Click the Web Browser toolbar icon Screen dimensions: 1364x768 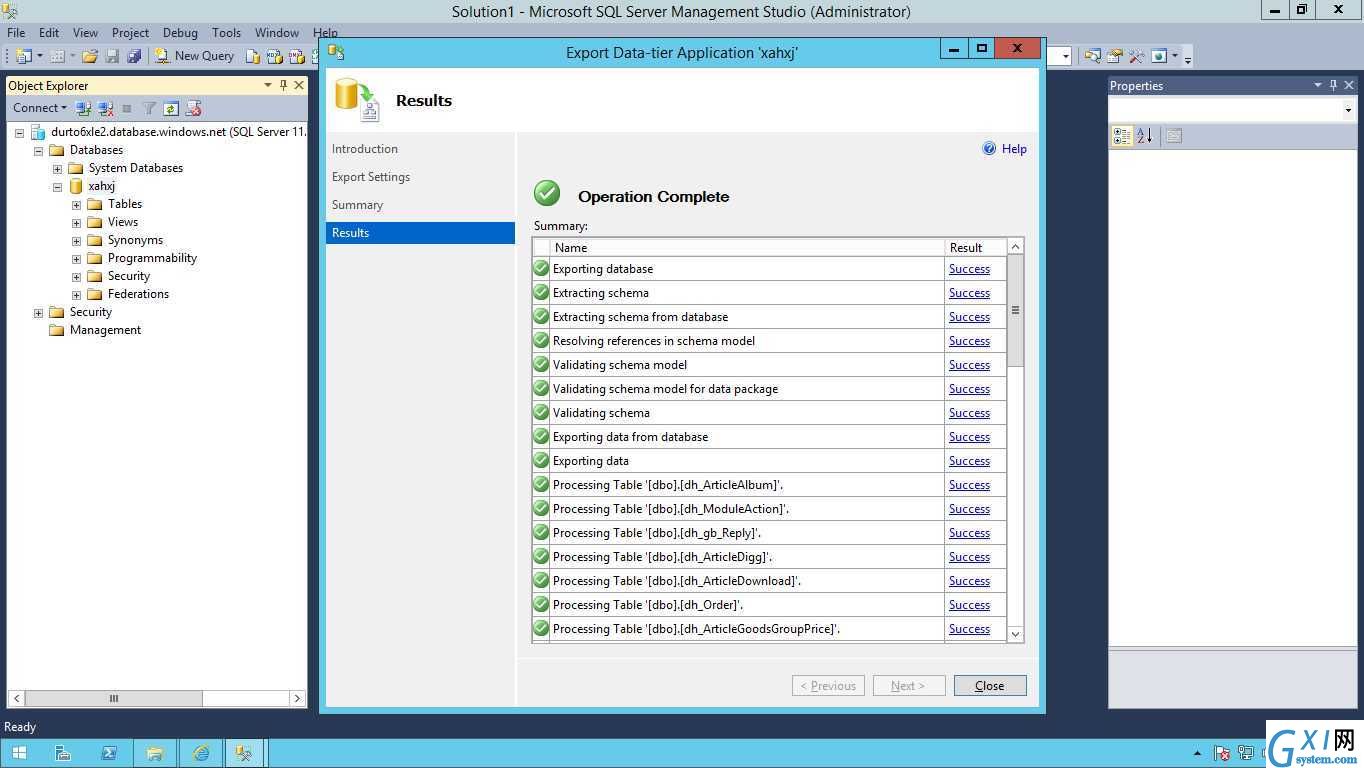pyautogui.click(x=1159, y=56)
